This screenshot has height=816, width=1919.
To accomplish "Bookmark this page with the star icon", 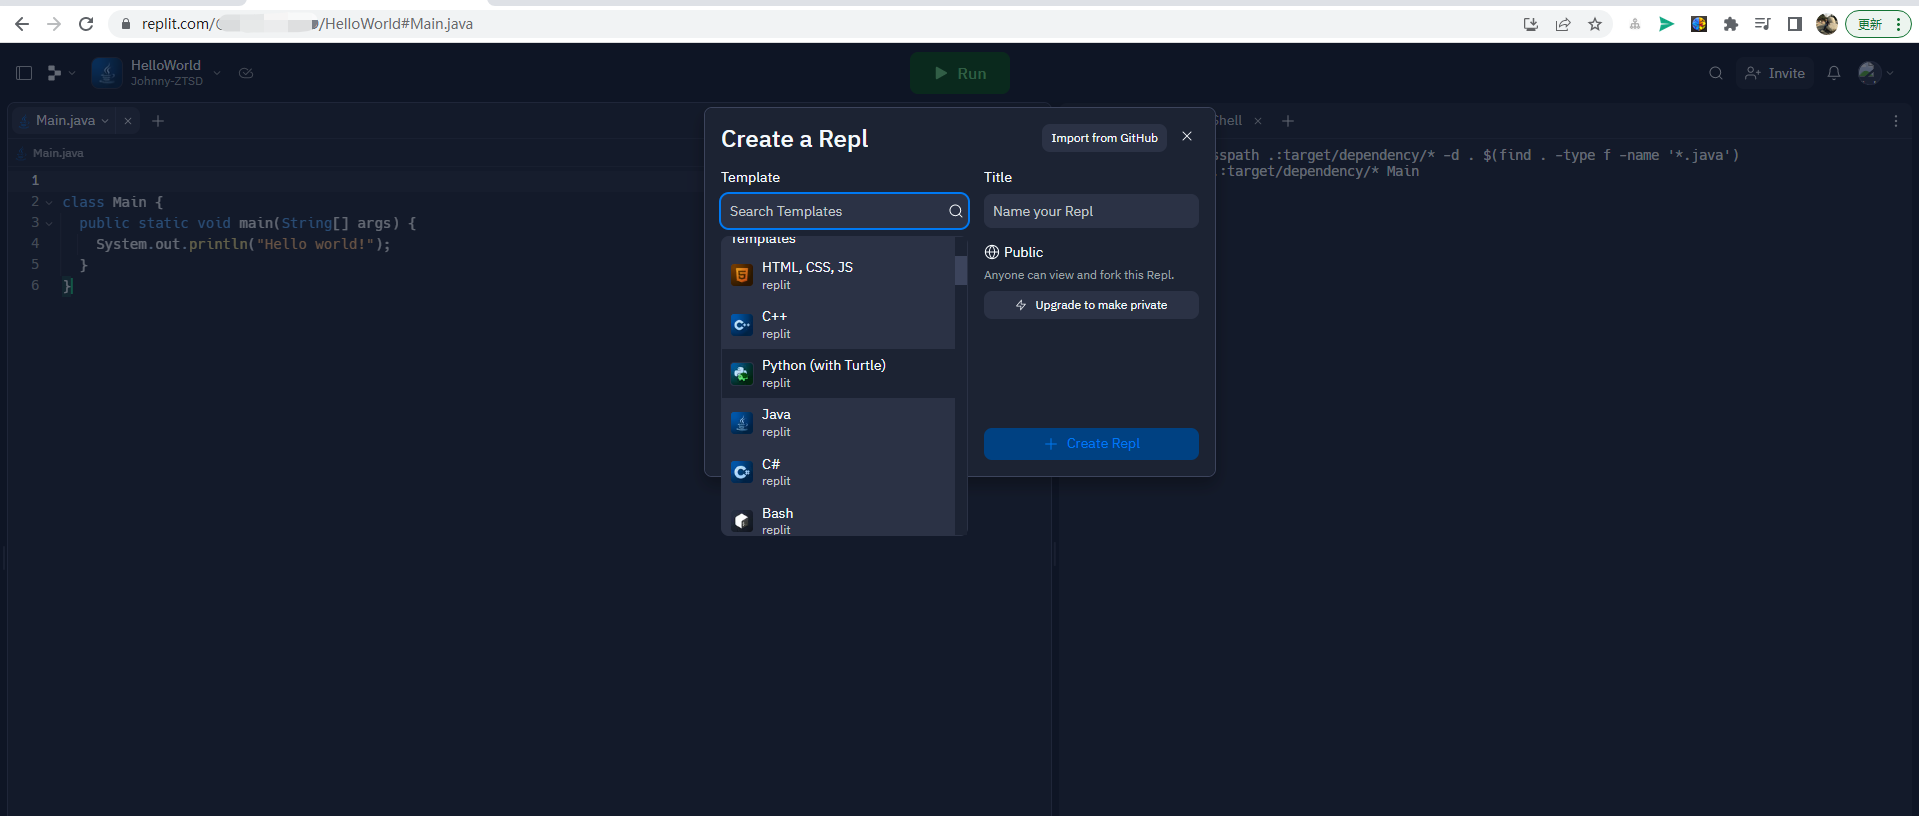I will coord(1595,24).
